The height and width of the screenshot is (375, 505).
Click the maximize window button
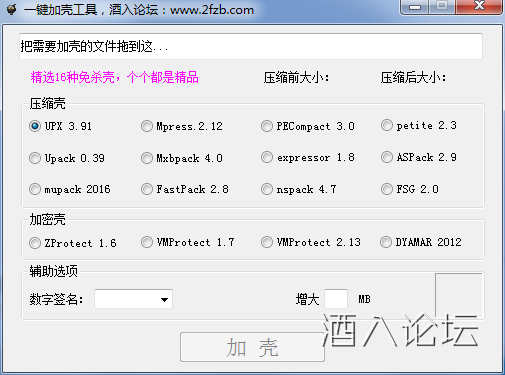click(442, 6)
